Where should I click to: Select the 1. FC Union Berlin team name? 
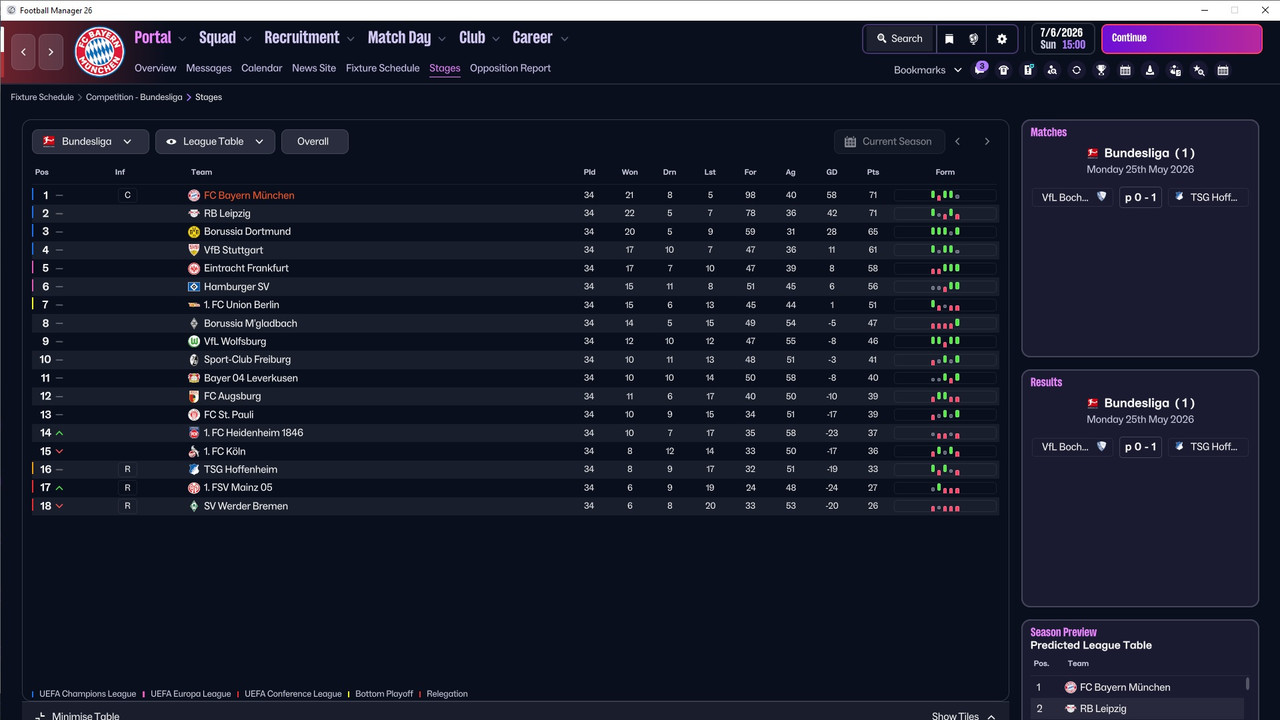click(x=242, y=305)
